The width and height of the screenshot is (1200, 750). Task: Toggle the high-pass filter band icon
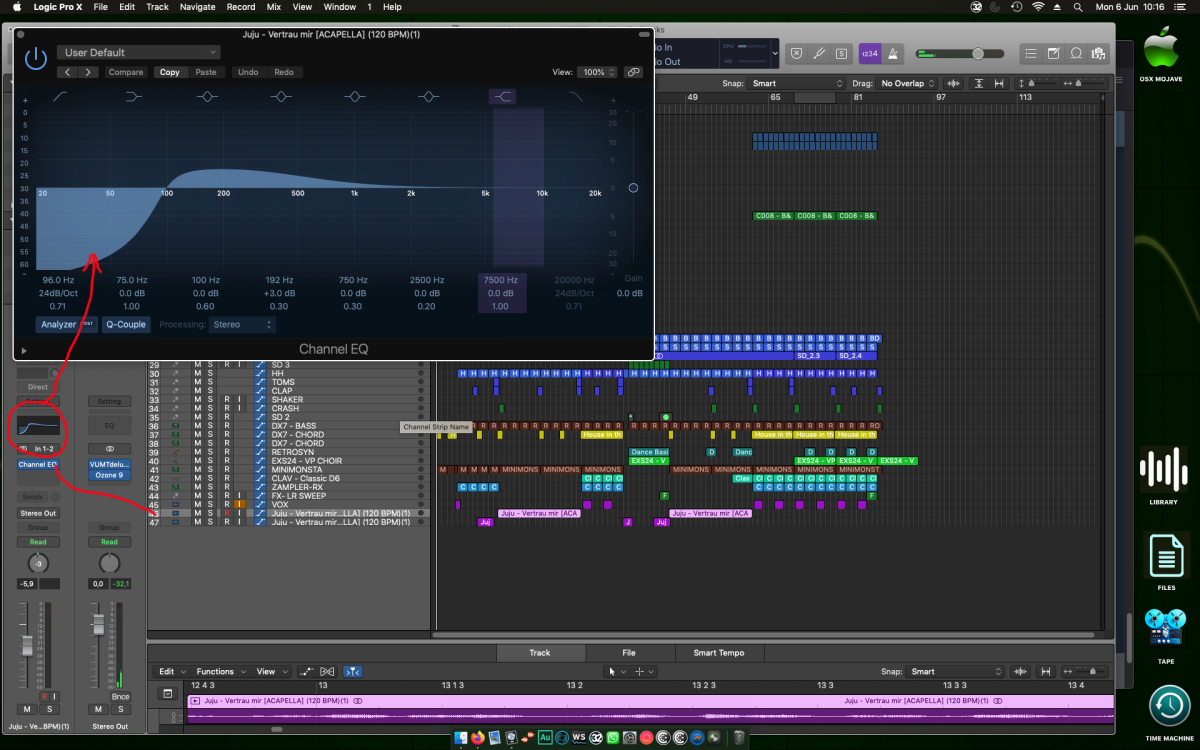[x=61, y=96]
